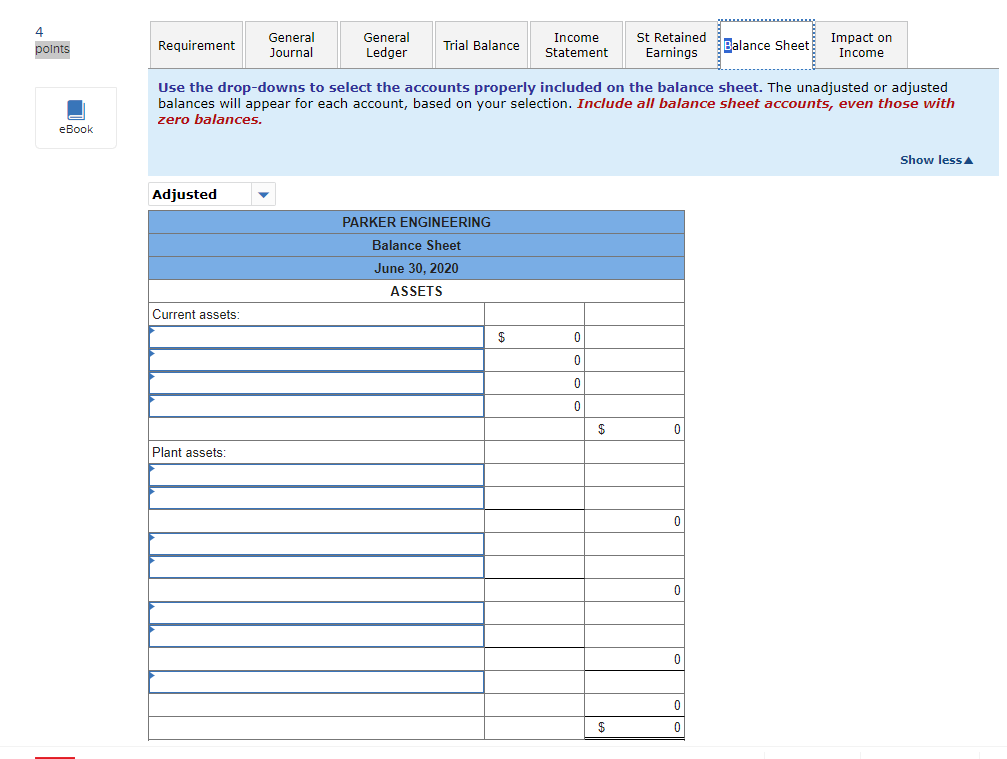Open last plant asset account dropdown
The image size is (1007, 759).
tap(317, 682)
